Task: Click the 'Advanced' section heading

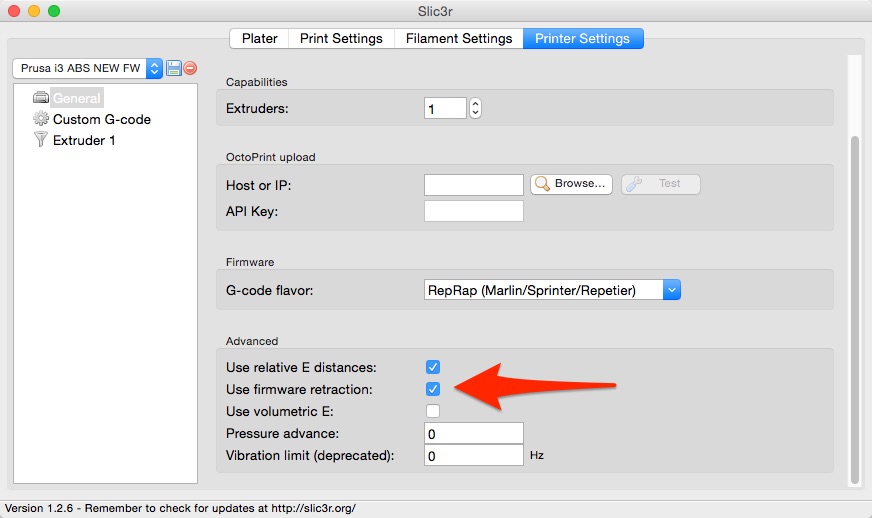Action: pos(251,341)
